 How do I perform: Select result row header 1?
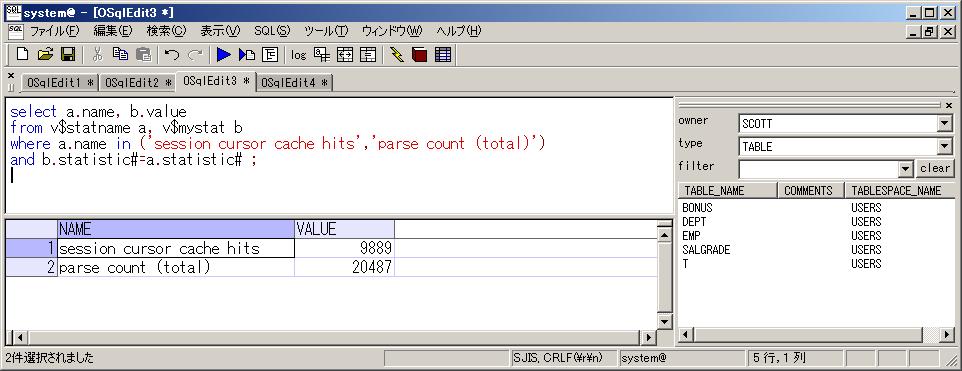pyautogui.click(x=31, y=248)
